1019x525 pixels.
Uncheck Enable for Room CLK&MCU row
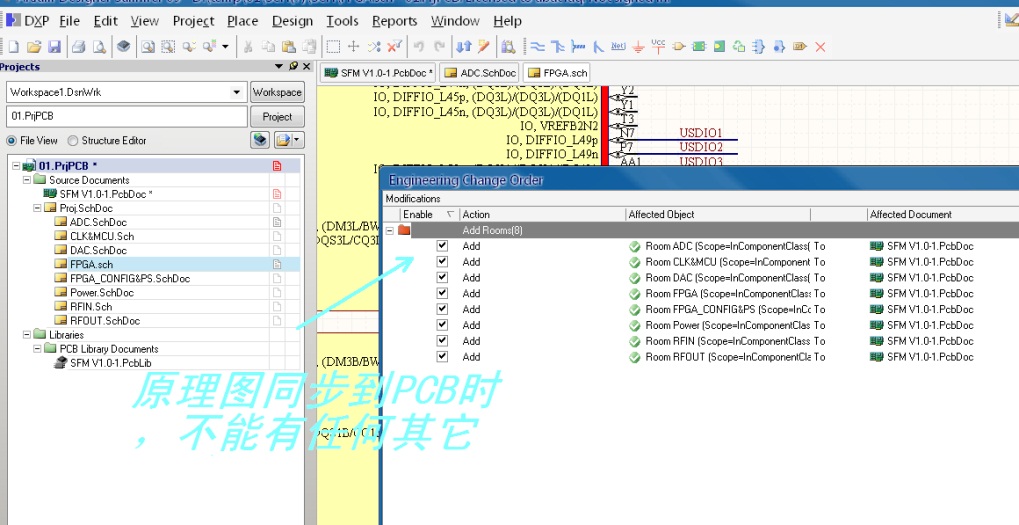(443, 261)
